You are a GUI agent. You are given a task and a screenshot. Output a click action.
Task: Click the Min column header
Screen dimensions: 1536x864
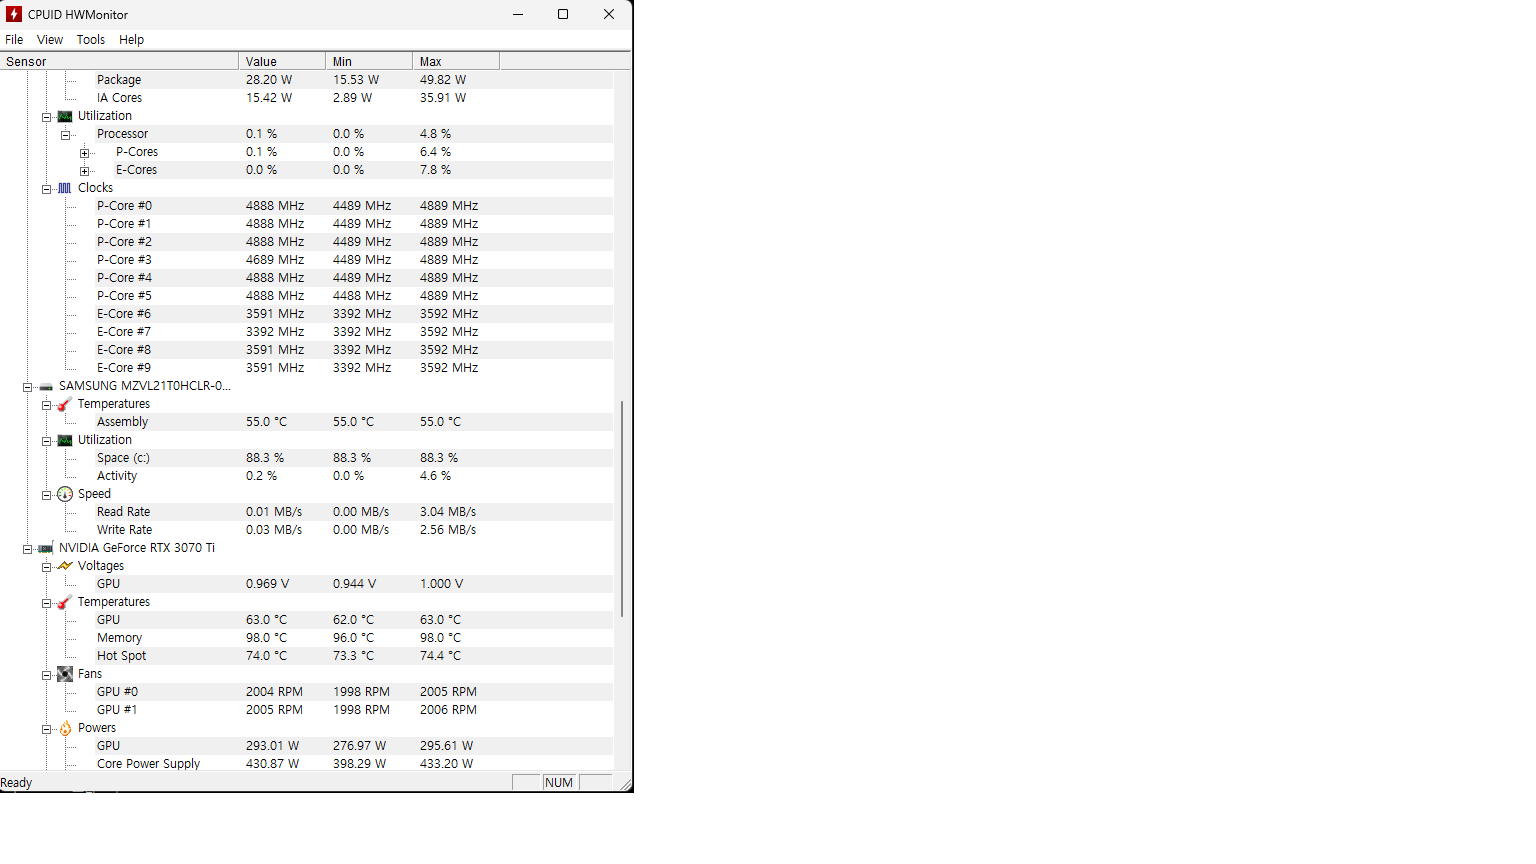tap(369, 61)
